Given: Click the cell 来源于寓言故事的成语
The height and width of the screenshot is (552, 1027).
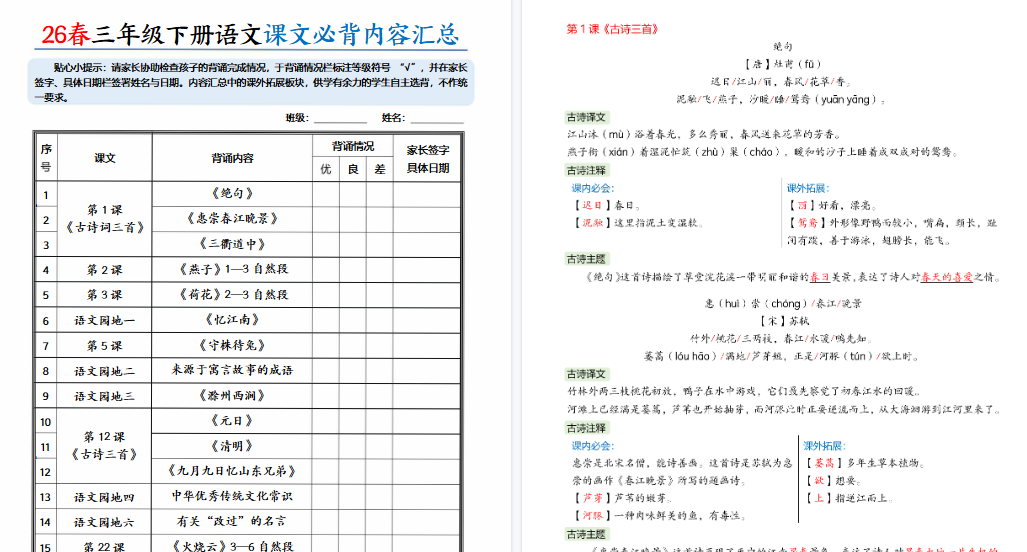Looking at the screenshot, I should tap(232, 370).
